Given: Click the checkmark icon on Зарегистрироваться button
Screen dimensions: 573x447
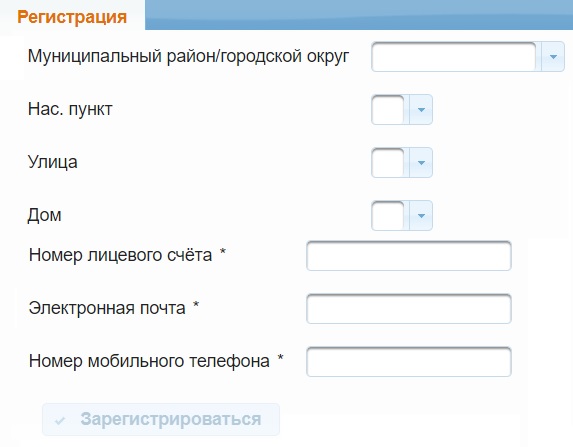Looking at the screenshot, I should tap(60, 421).
